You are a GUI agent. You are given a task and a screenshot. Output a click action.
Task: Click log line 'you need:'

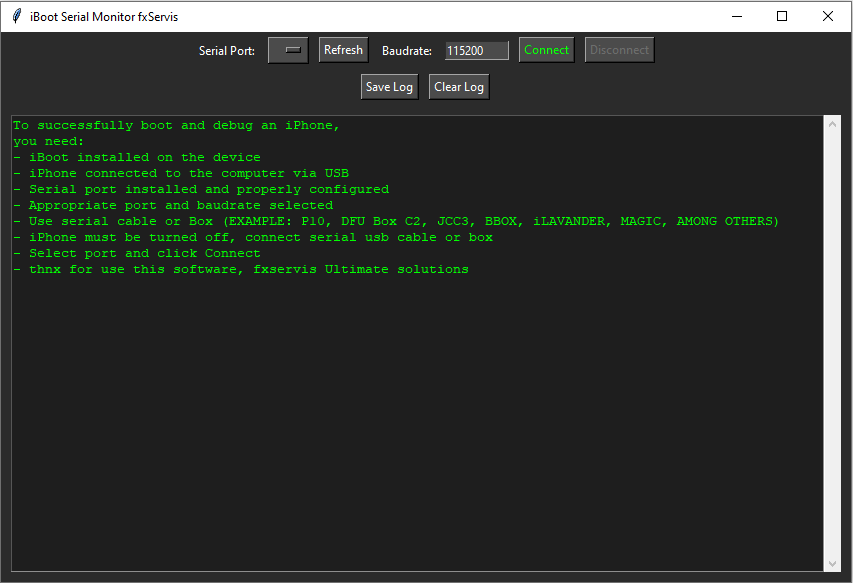pos(48,141)
